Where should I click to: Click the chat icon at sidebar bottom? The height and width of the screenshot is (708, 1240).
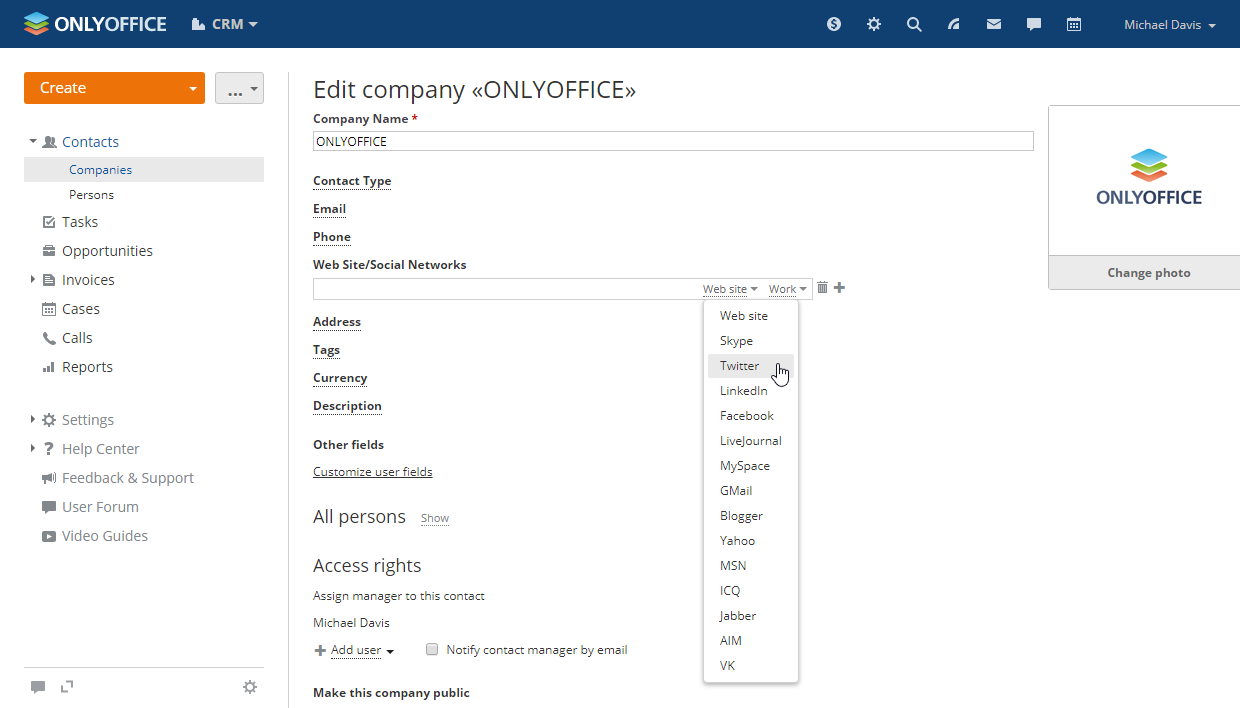(38, 687)
